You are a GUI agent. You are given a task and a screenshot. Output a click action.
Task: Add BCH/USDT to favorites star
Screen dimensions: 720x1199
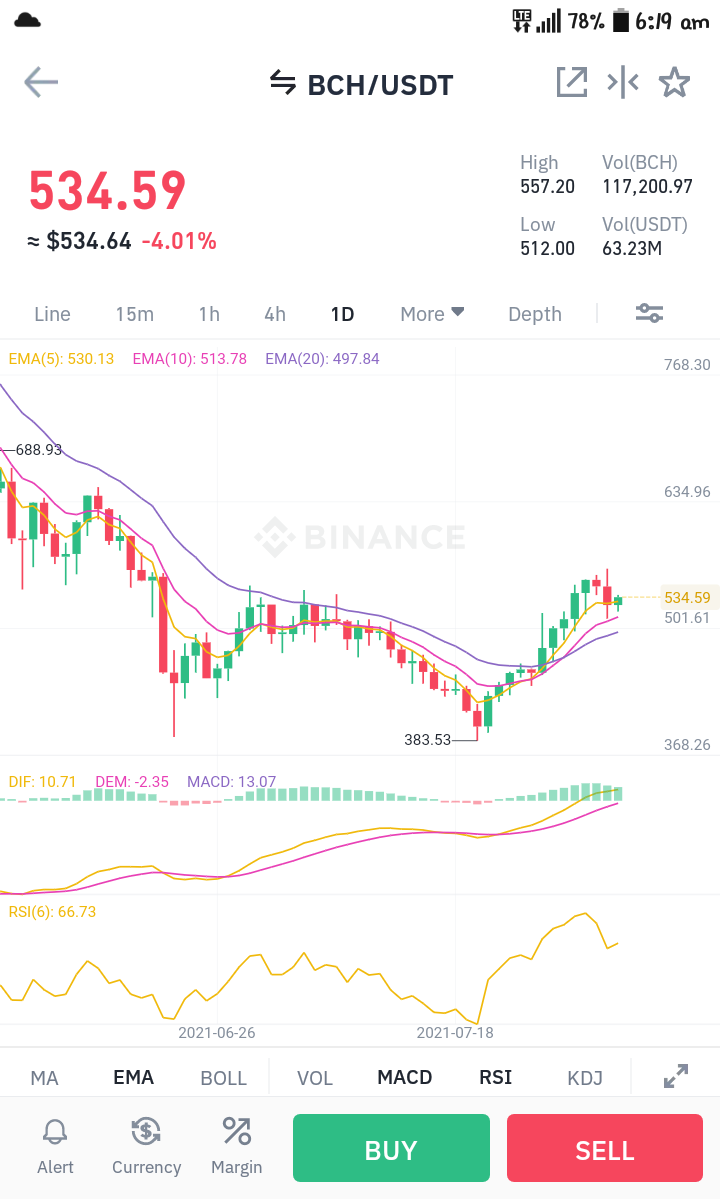coord(674,83)
